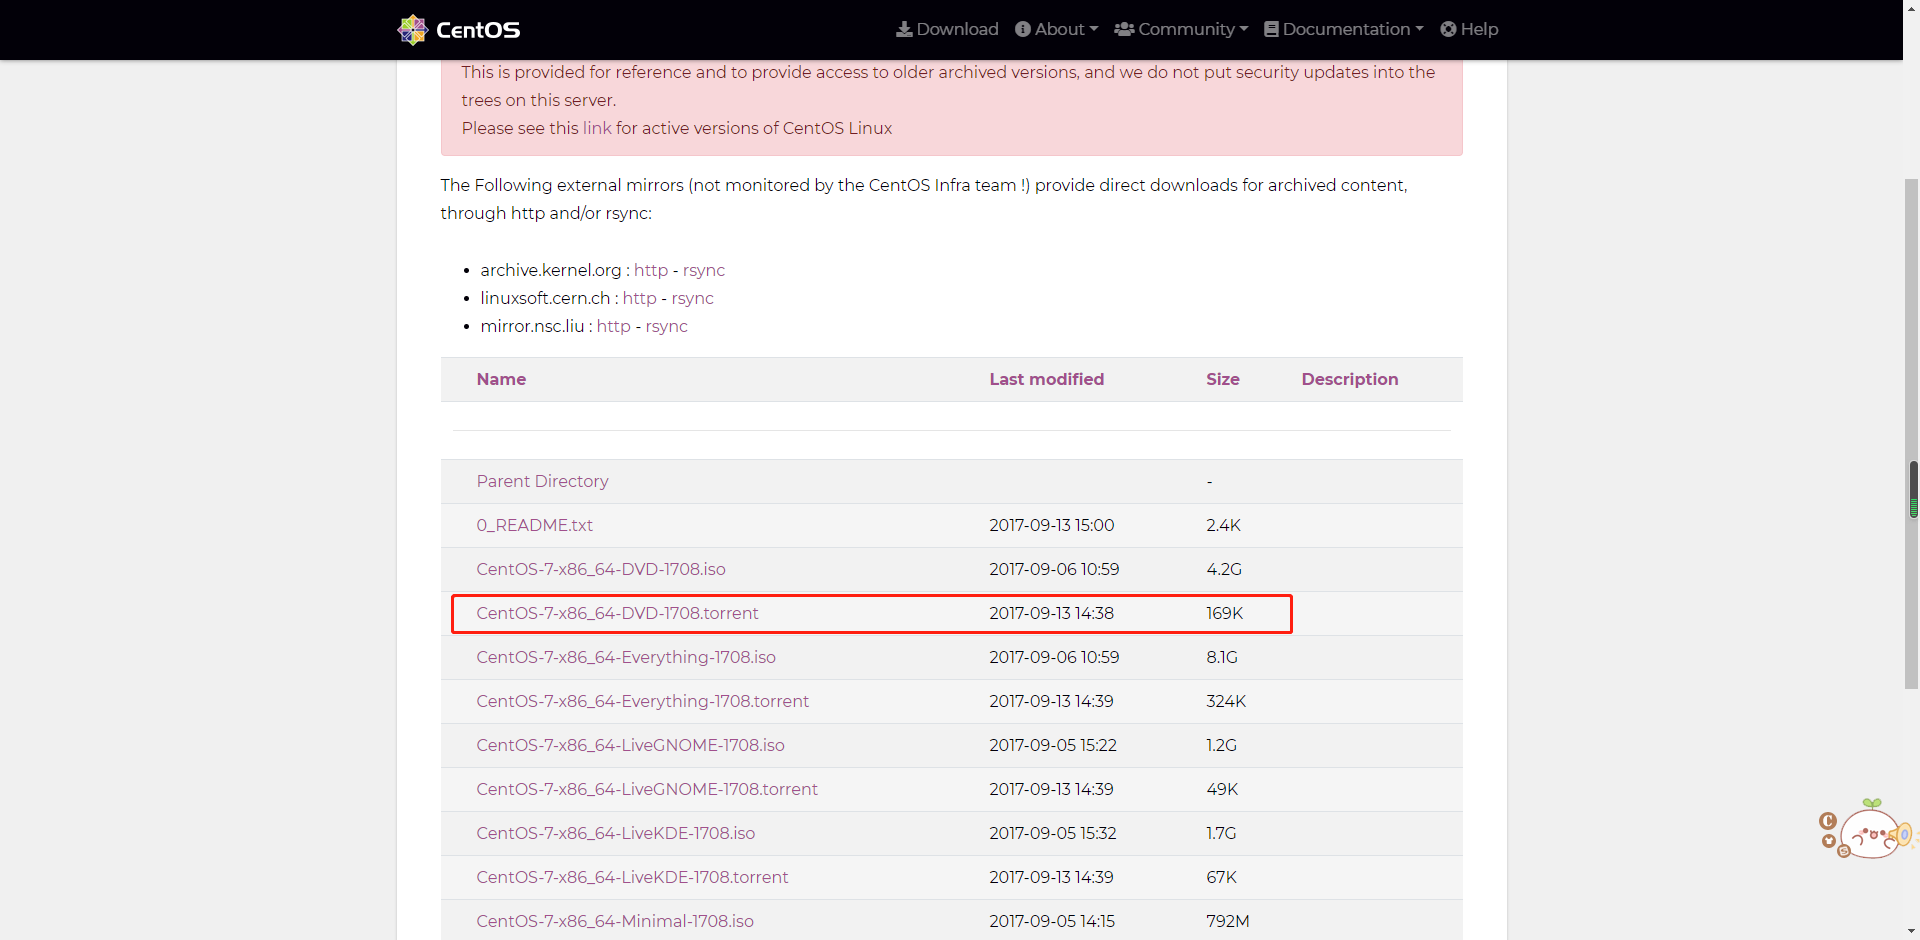Click the 2017-09-05 15:22 date cell

pyautogui.click(x=1053, y=745)
